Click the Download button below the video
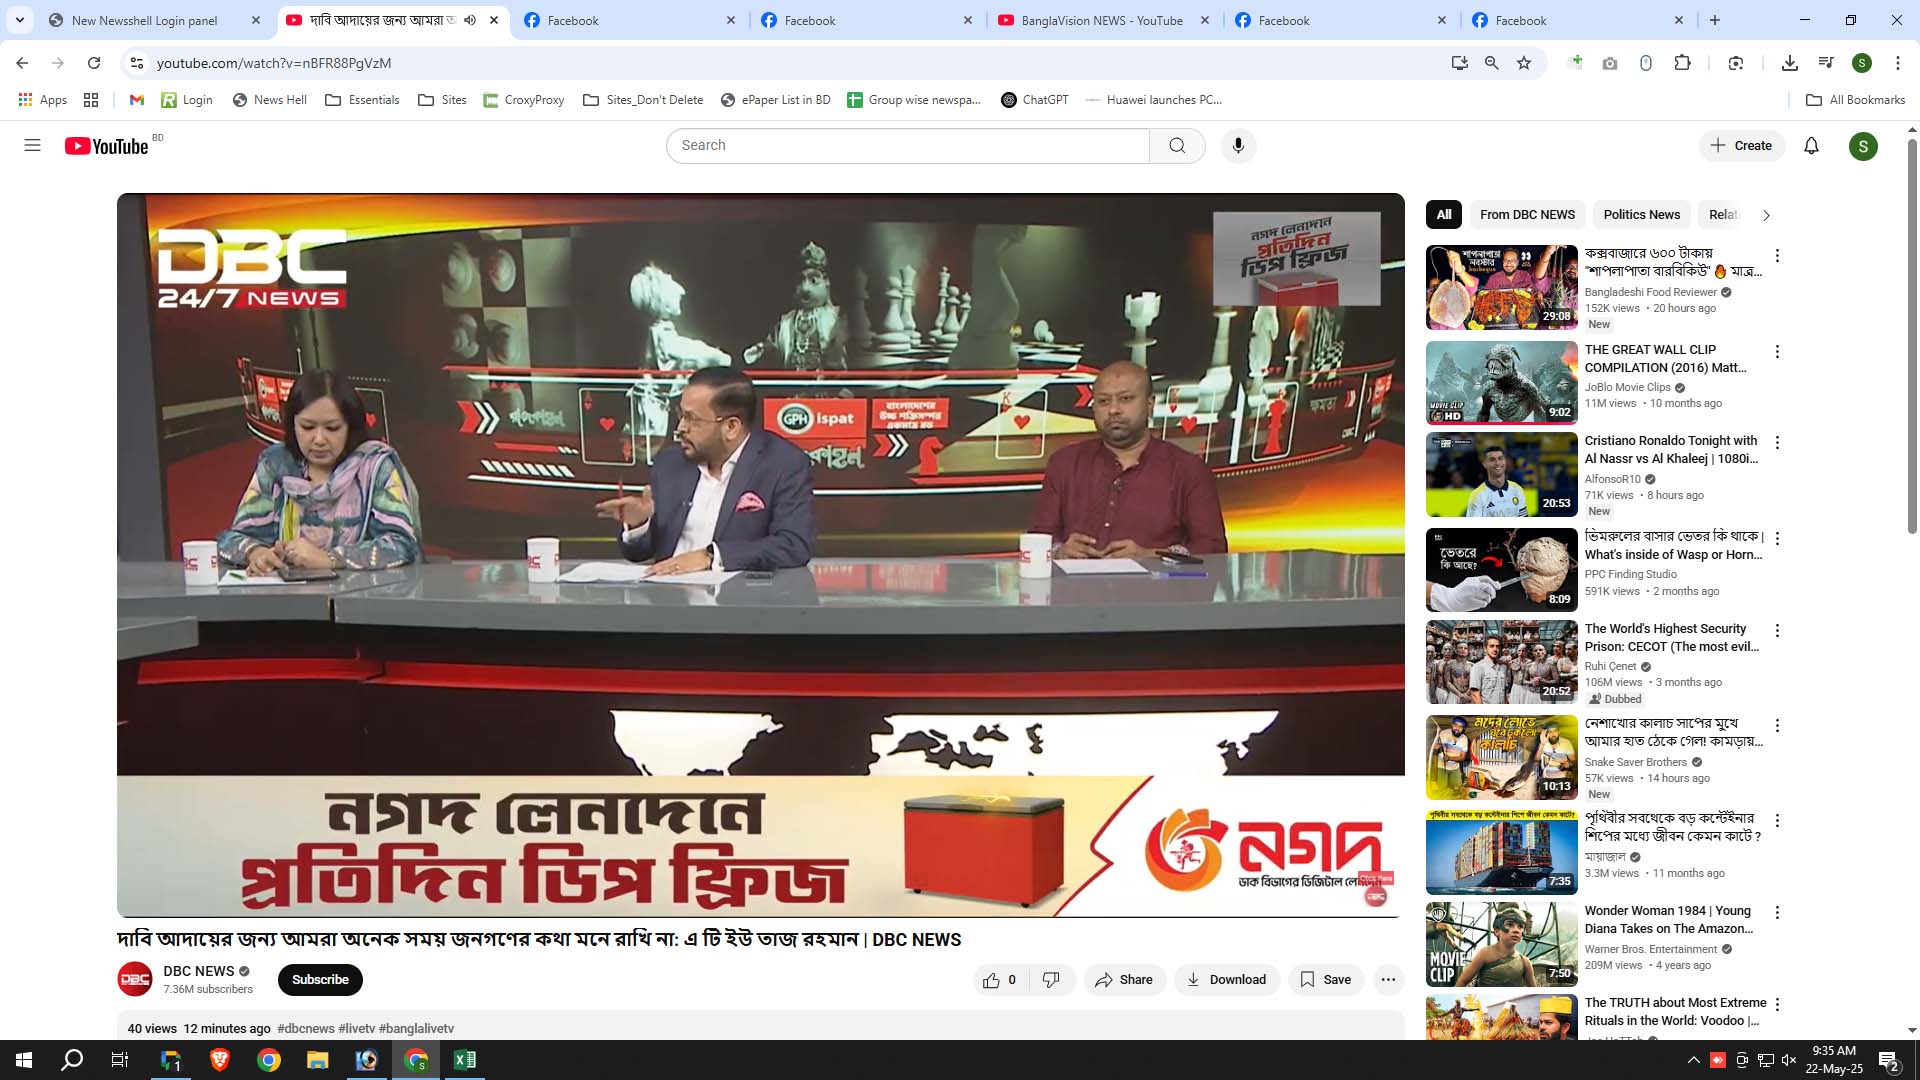Viewport: 1920px width, 1080px height. 1226,980
